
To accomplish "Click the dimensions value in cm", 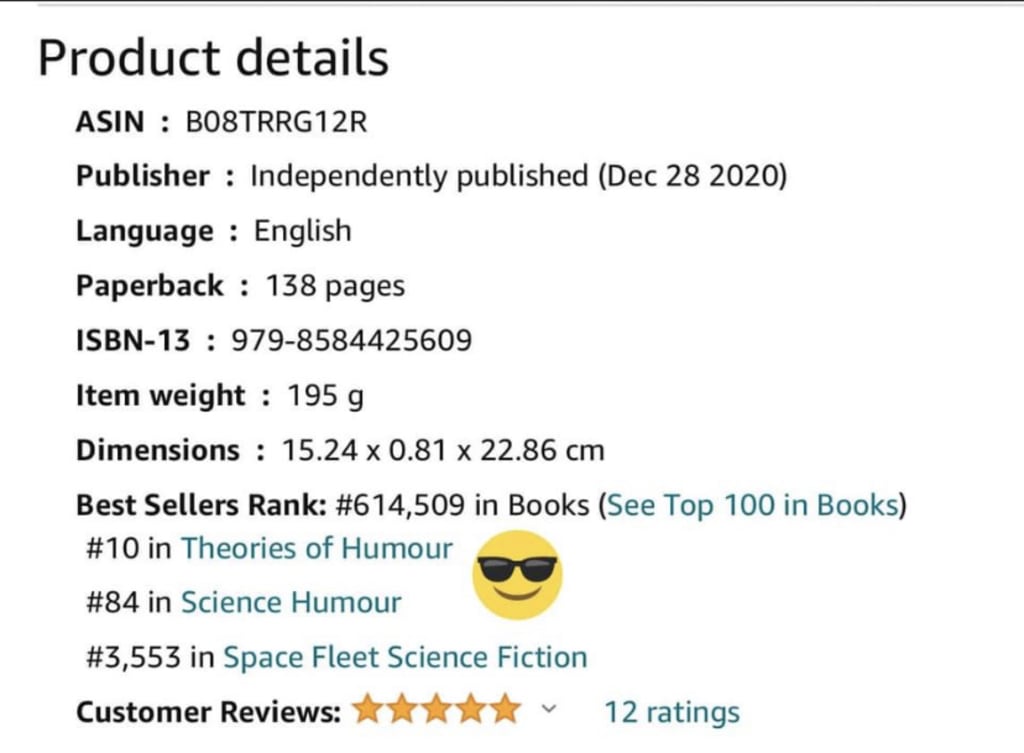I will tap(443, 450).
